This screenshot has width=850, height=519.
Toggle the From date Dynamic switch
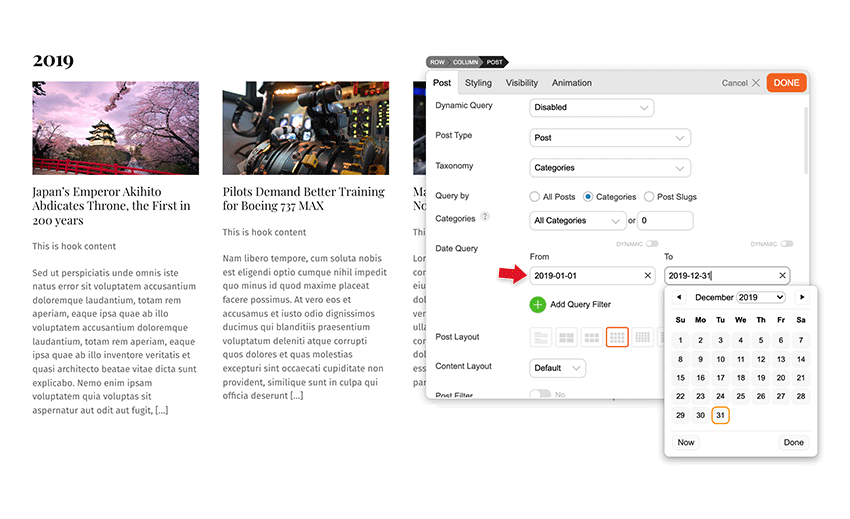[x=652, y=244]
